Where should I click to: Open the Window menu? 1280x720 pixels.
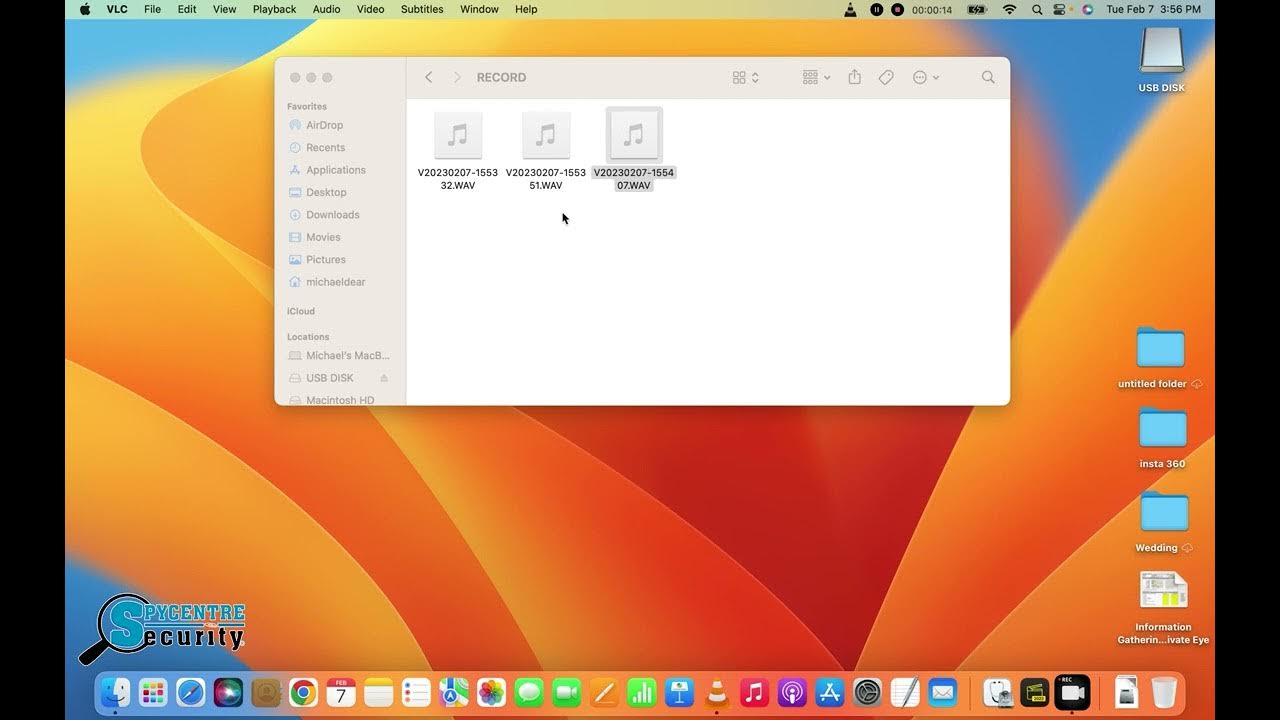click(x=479, y=9)
